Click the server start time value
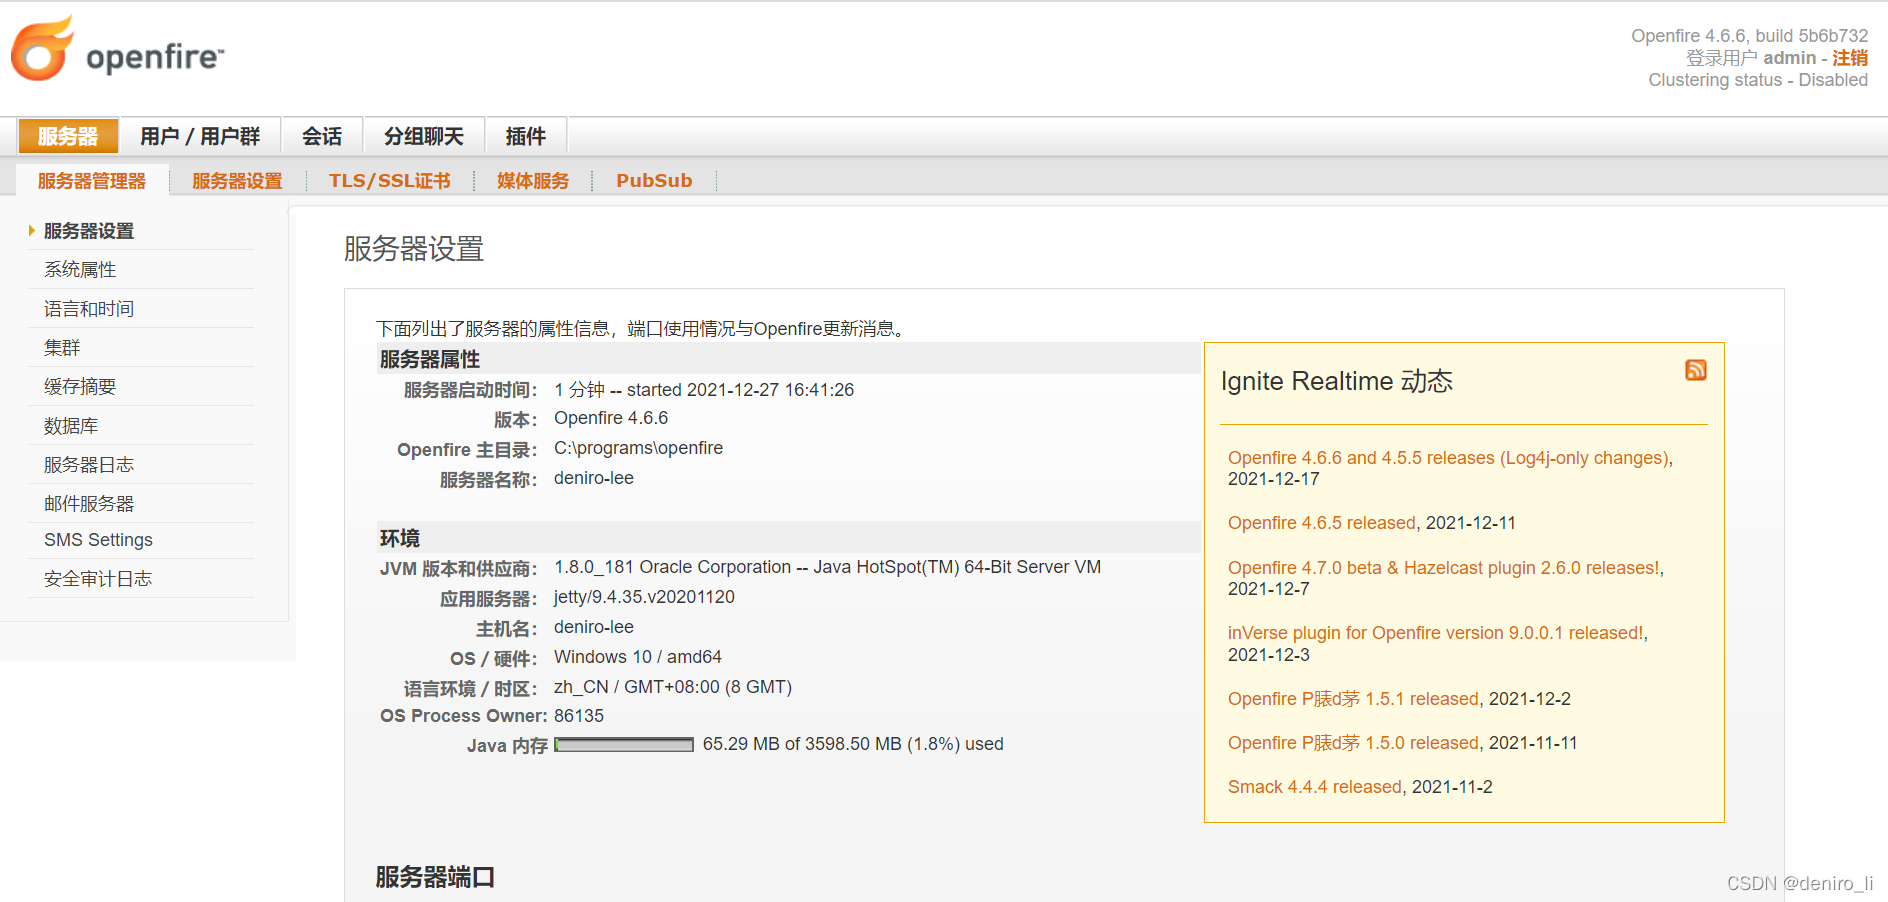Image resolution: width=1888 pixels, height=902 pixels. tap(704, 390)
